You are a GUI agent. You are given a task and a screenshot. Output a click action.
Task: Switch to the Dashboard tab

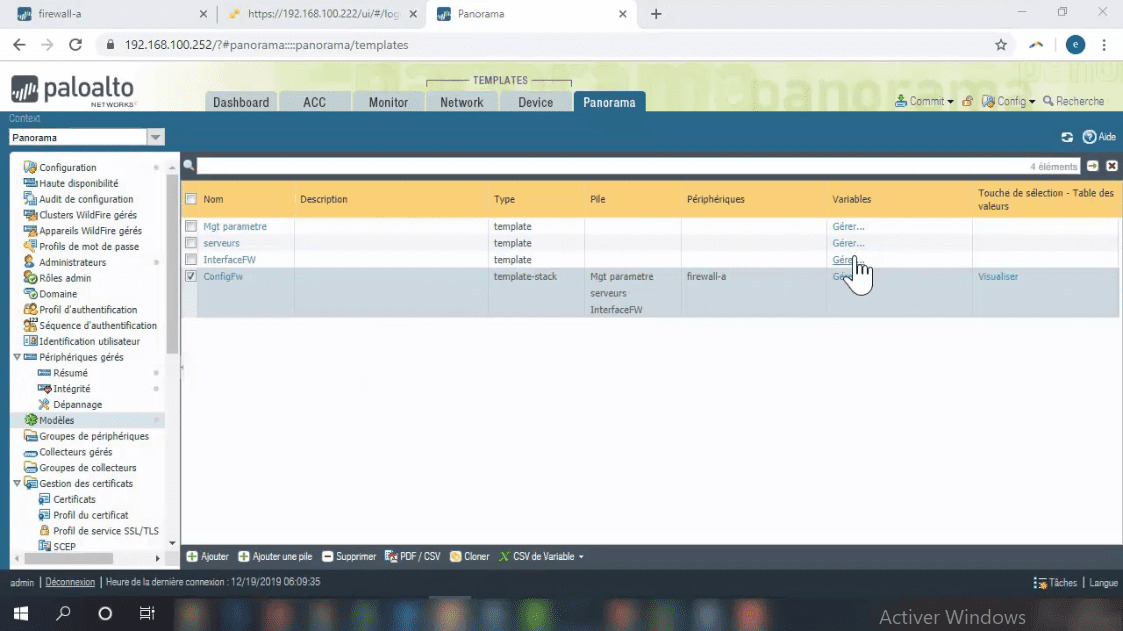240,102
